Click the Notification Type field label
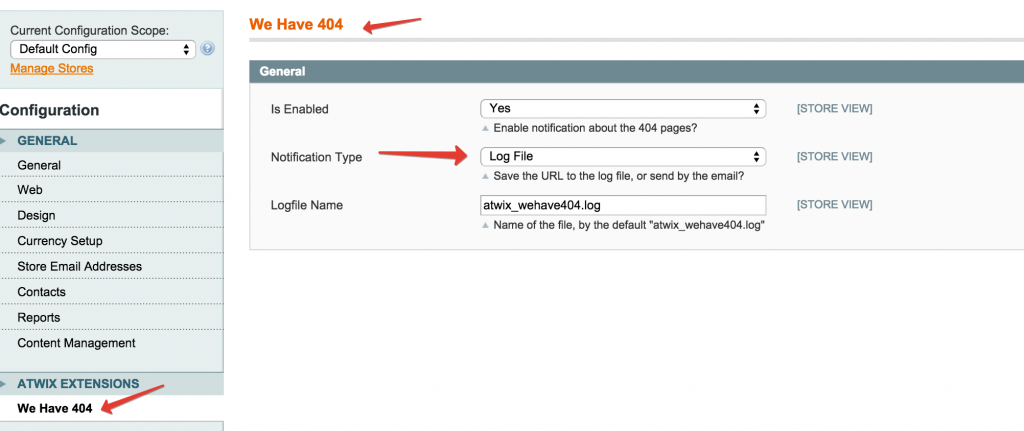Image resolution: width=1024 pixels, height=431 pixels. 316,157
